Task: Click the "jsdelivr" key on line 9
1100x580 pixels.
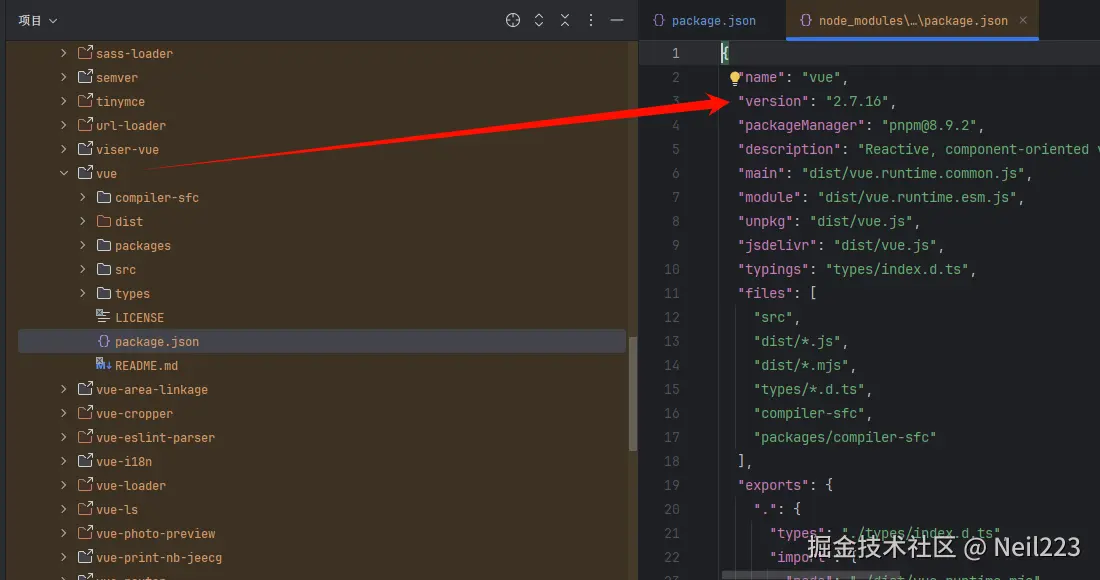Action: click(777, 245)
